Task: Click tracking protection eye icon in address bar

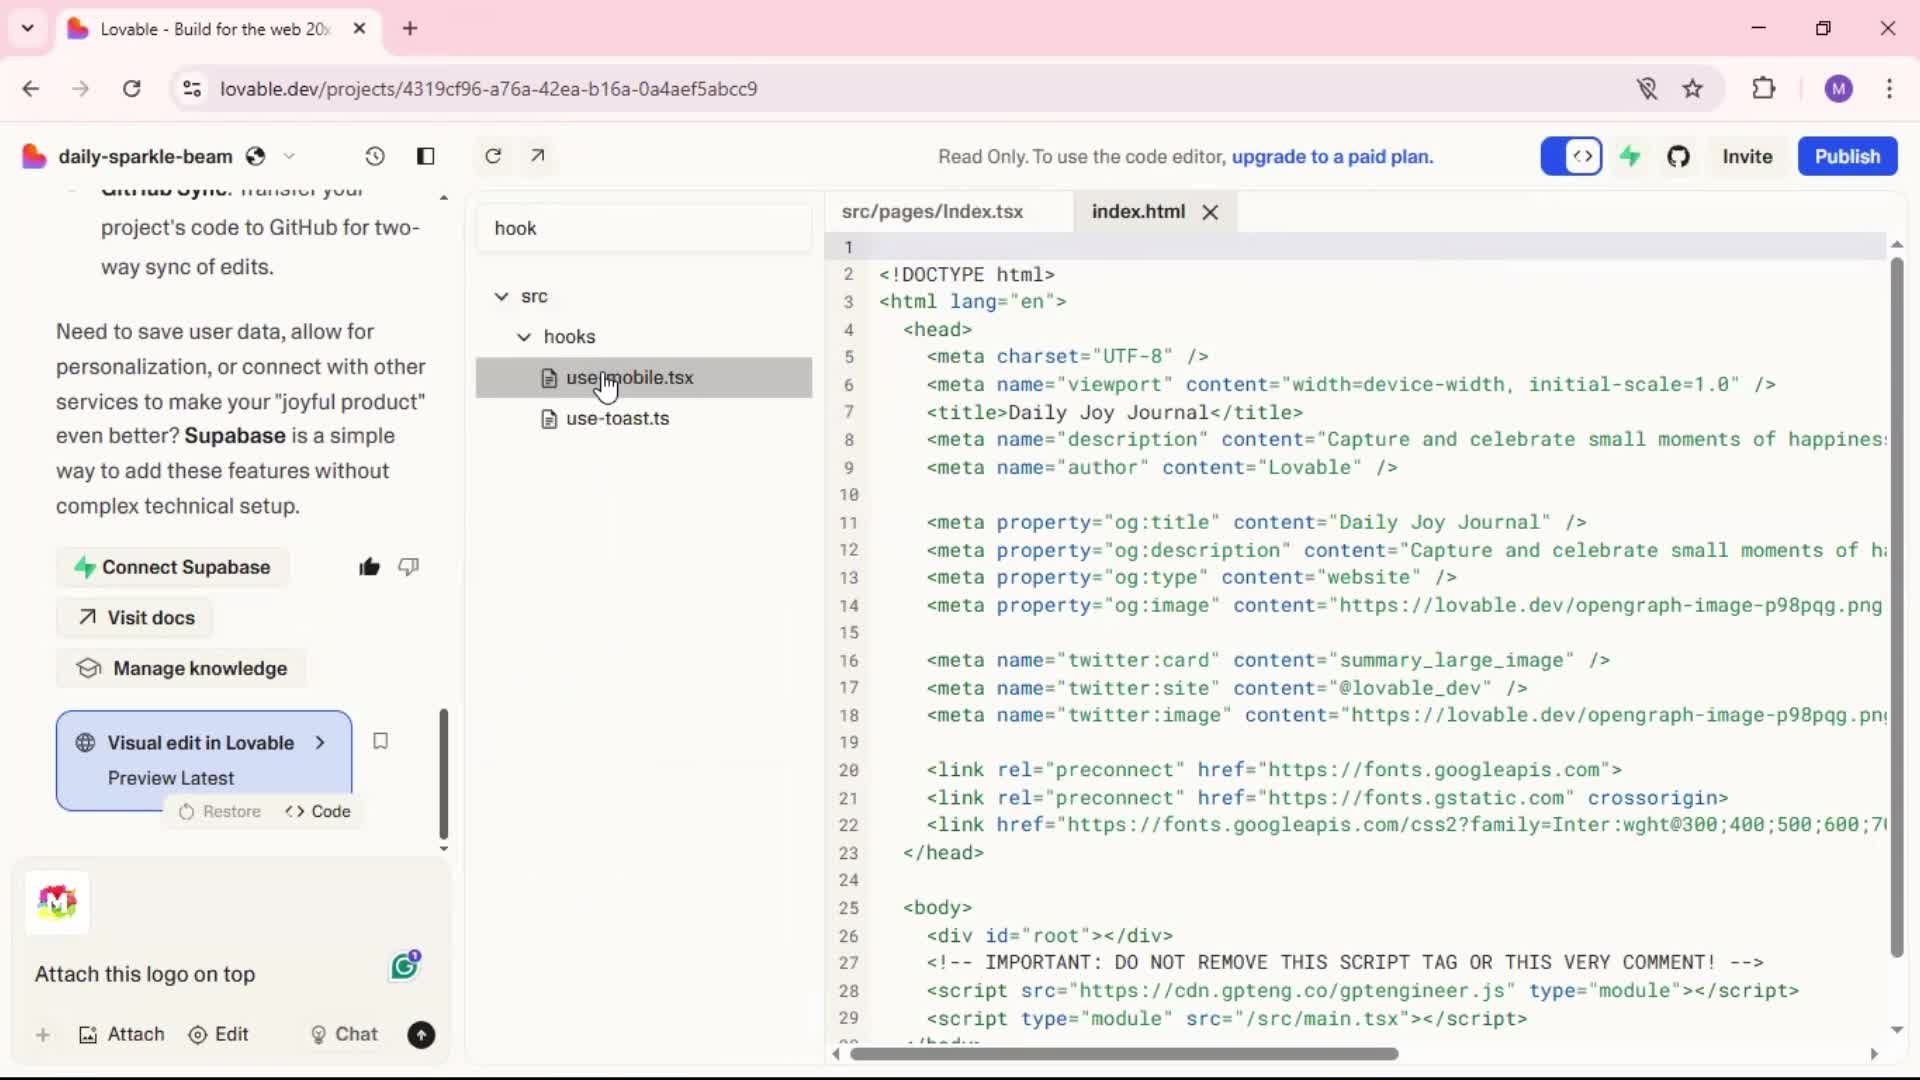Action: point(1646,89)
